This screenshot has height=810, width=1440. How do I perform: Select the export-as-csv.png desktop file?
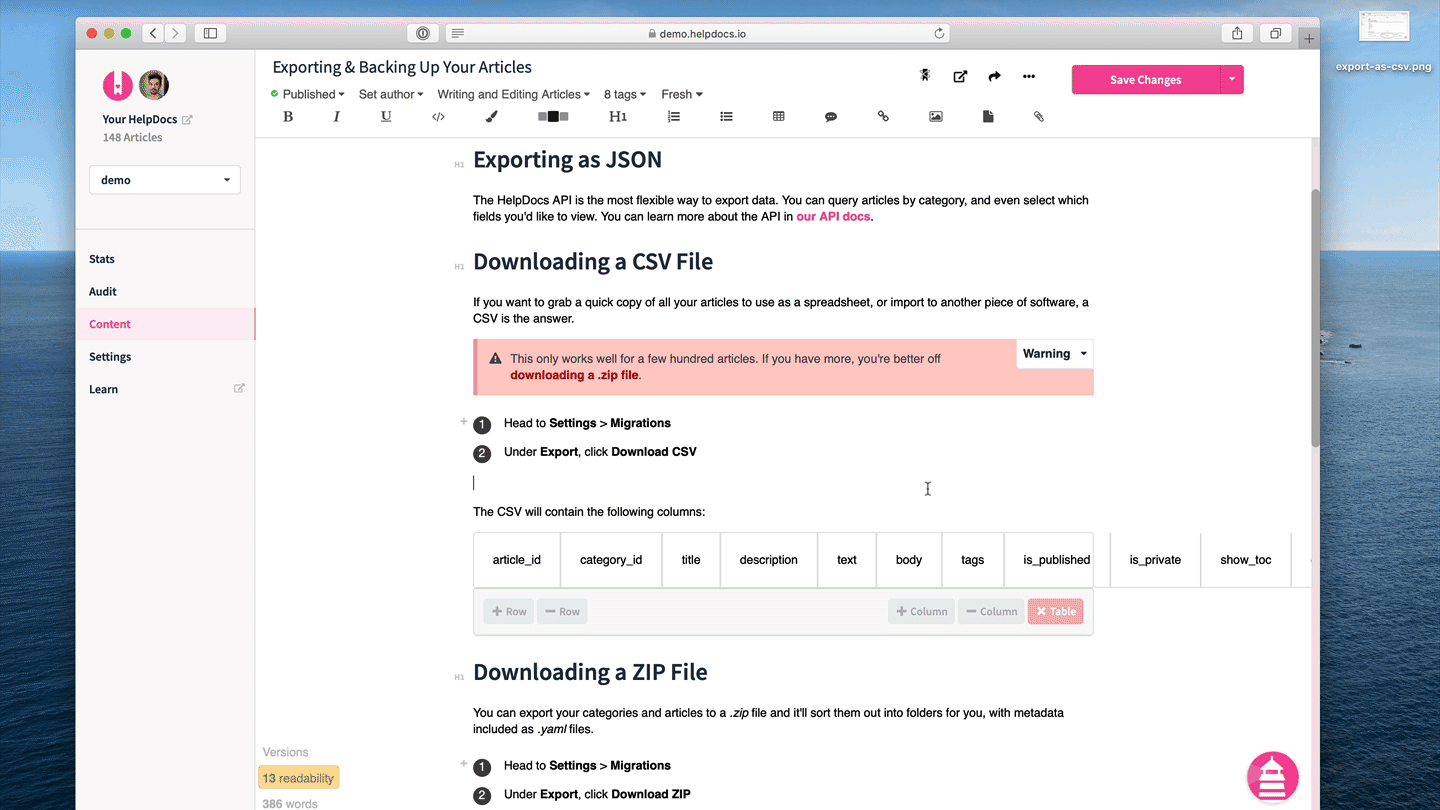pos(1383,42)
